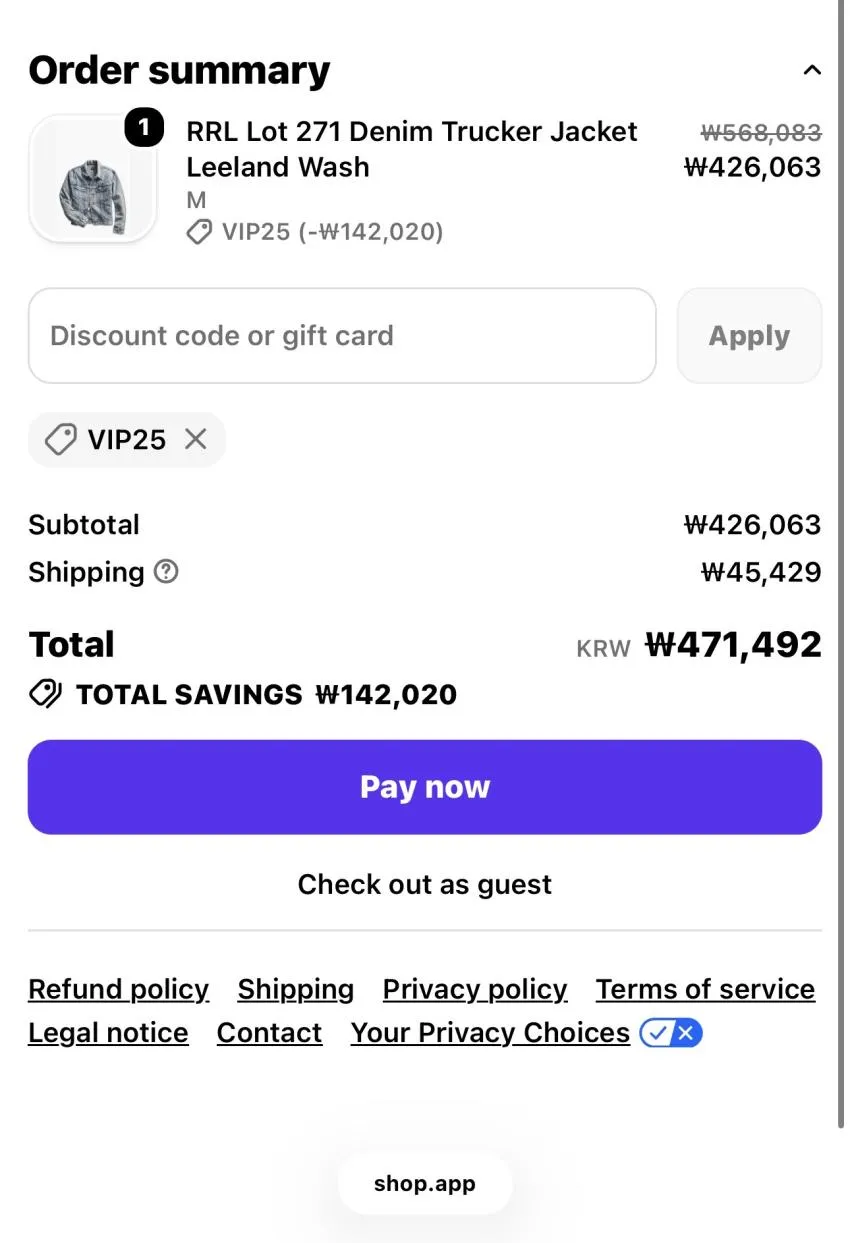Screen dimensions: 850x1243
Task: Open the Terms of service link
Action: 705,990
